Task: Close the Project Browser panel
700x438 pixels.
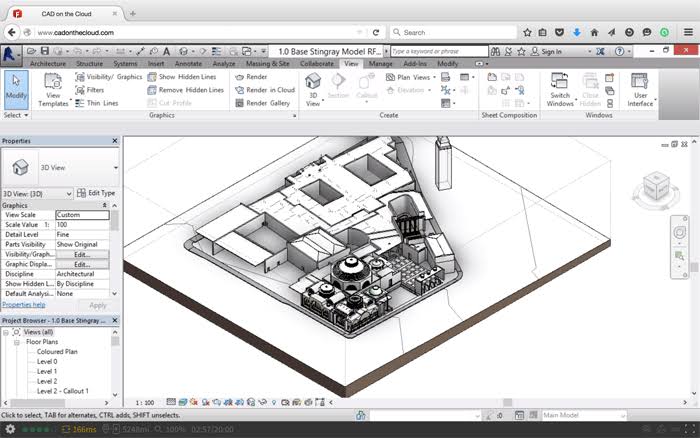Action: pyautogui.click(x=115, y=321)
